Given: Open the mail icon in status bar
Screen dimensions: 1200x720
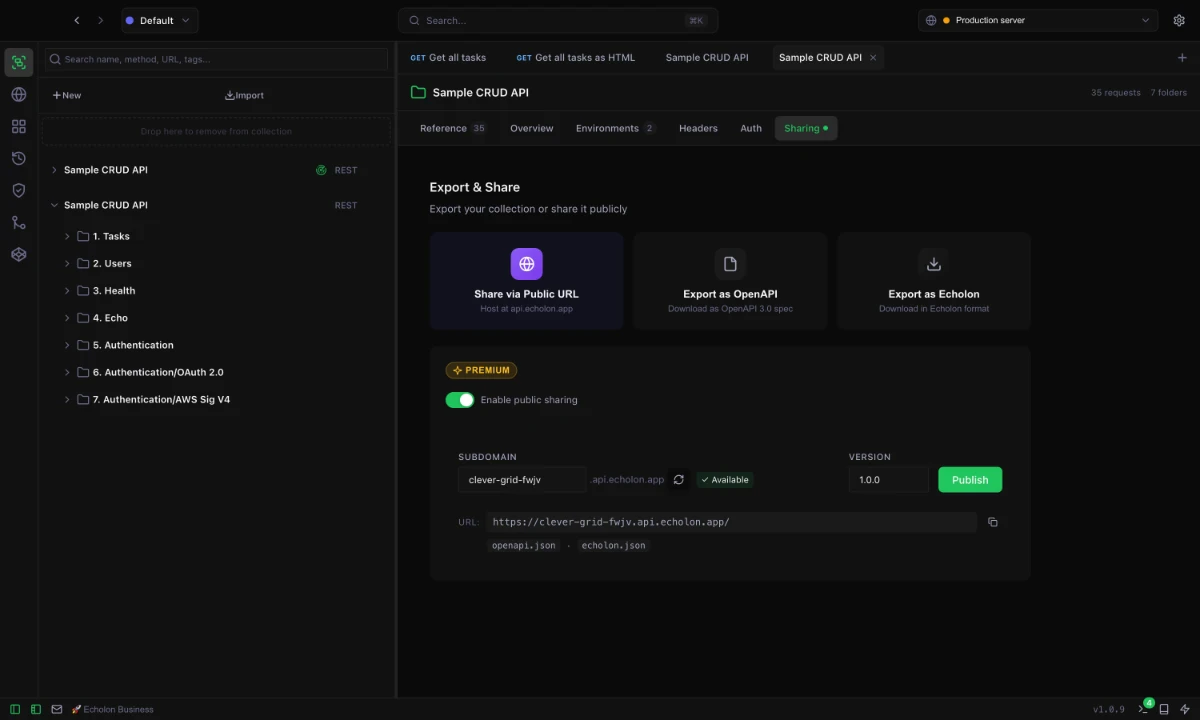Looking at the screenshot, I should [57, 709].
